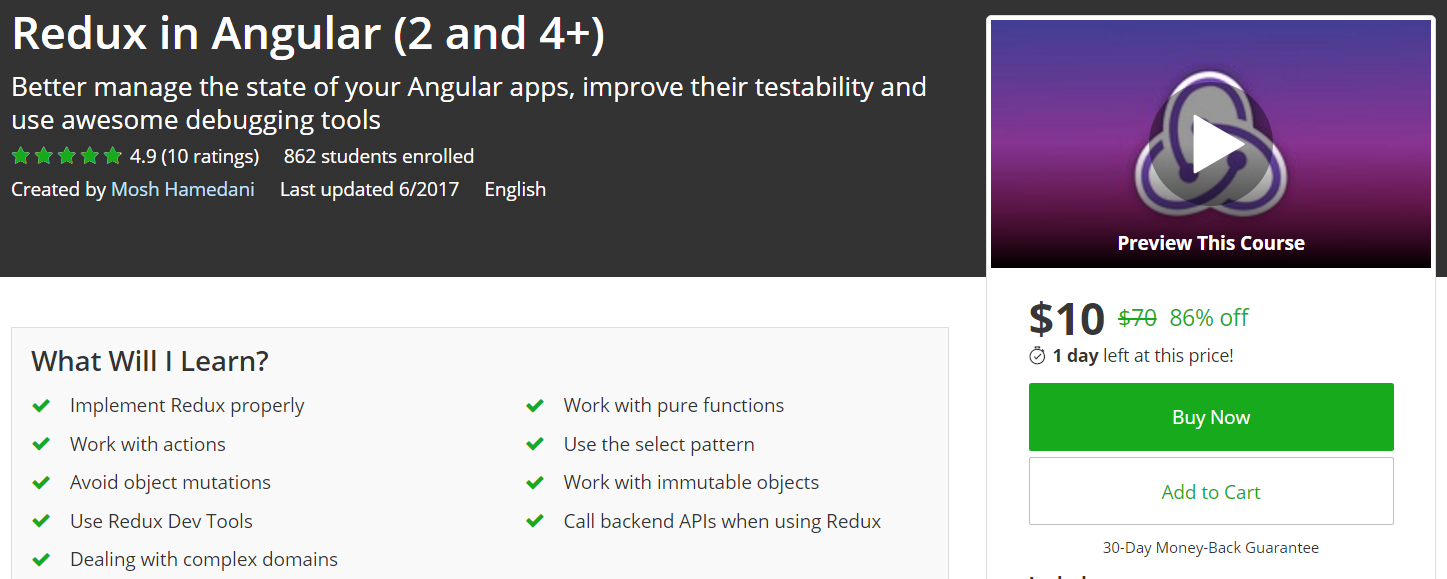Click the stopwatch icon beside 1 day left
The width and height of the screenshot is (1447, 579).
coord(1037,355)
